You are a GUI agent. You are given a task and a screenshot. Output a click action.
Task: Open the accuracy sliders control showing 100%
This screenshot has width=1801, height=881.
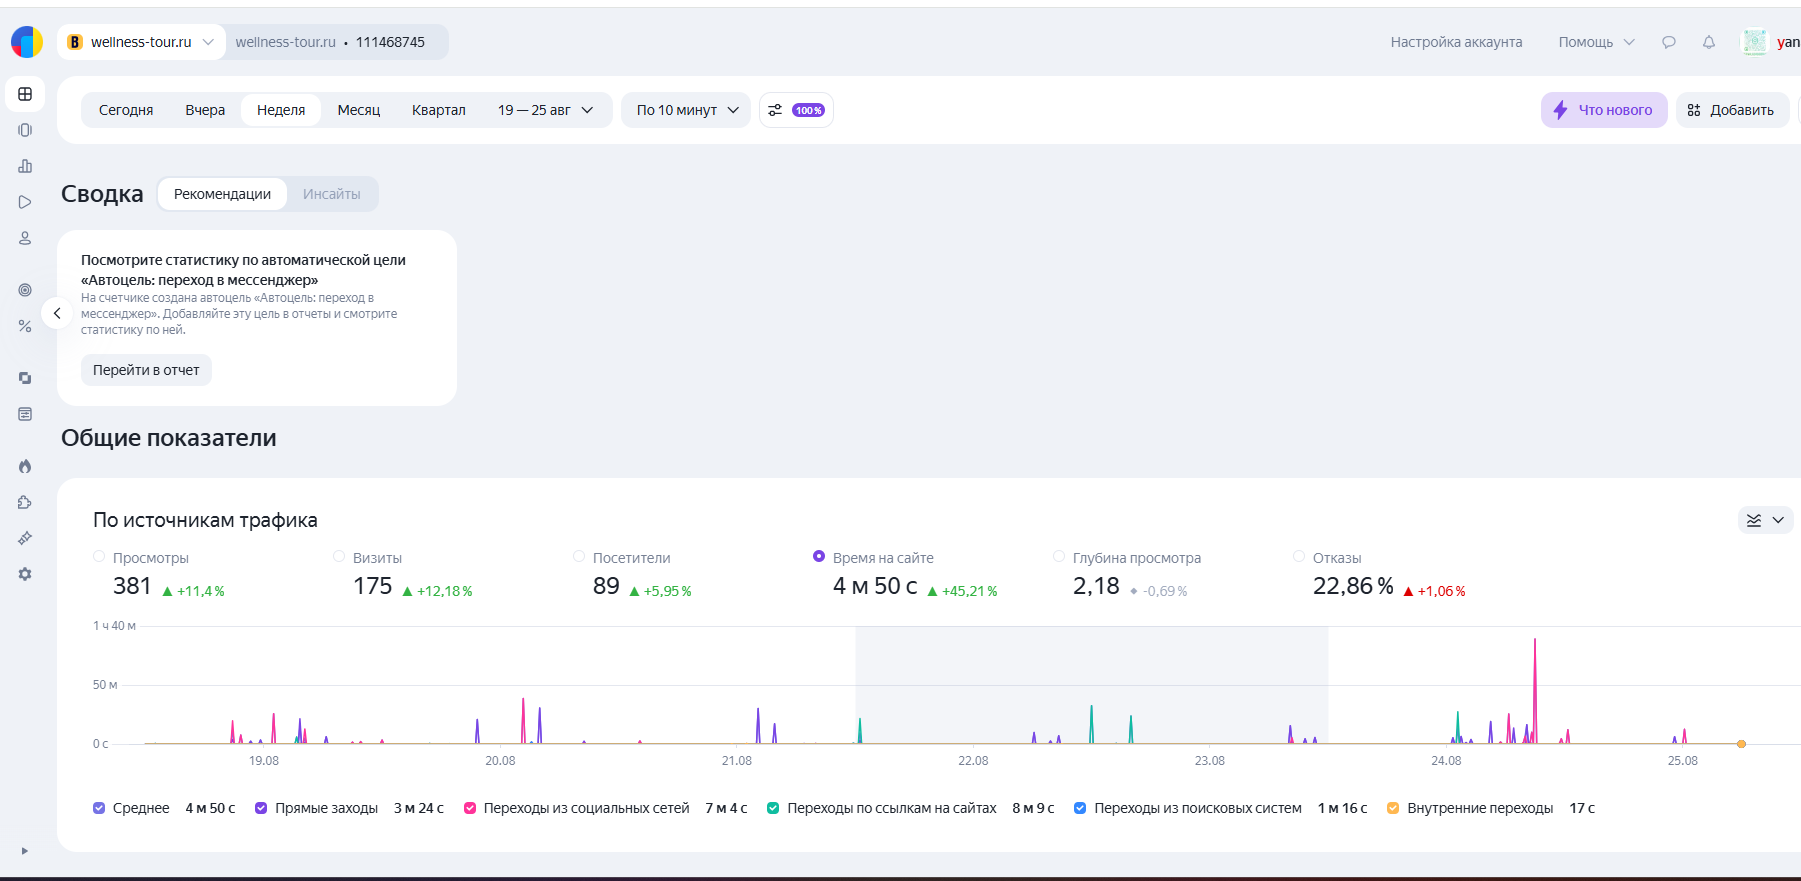click(x=796, y=110)
